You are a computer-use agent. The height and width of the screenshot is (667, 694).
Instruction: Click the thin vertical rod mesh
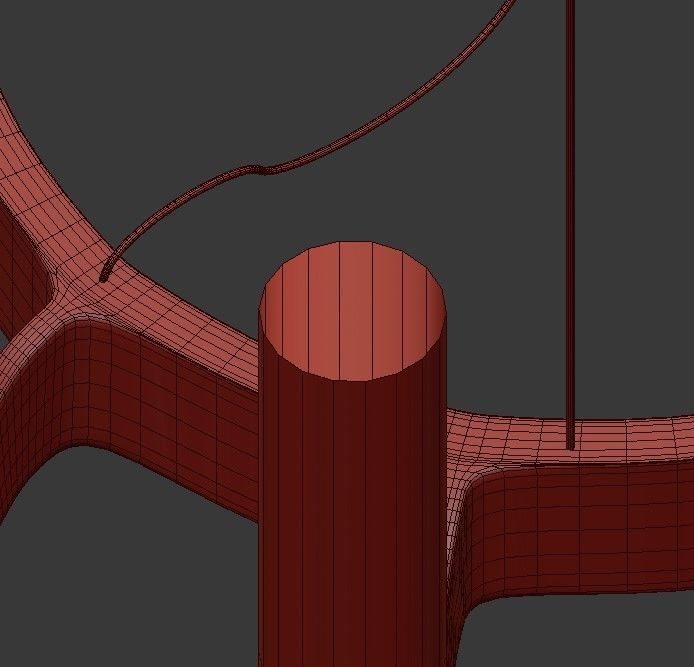click(571, 224)
